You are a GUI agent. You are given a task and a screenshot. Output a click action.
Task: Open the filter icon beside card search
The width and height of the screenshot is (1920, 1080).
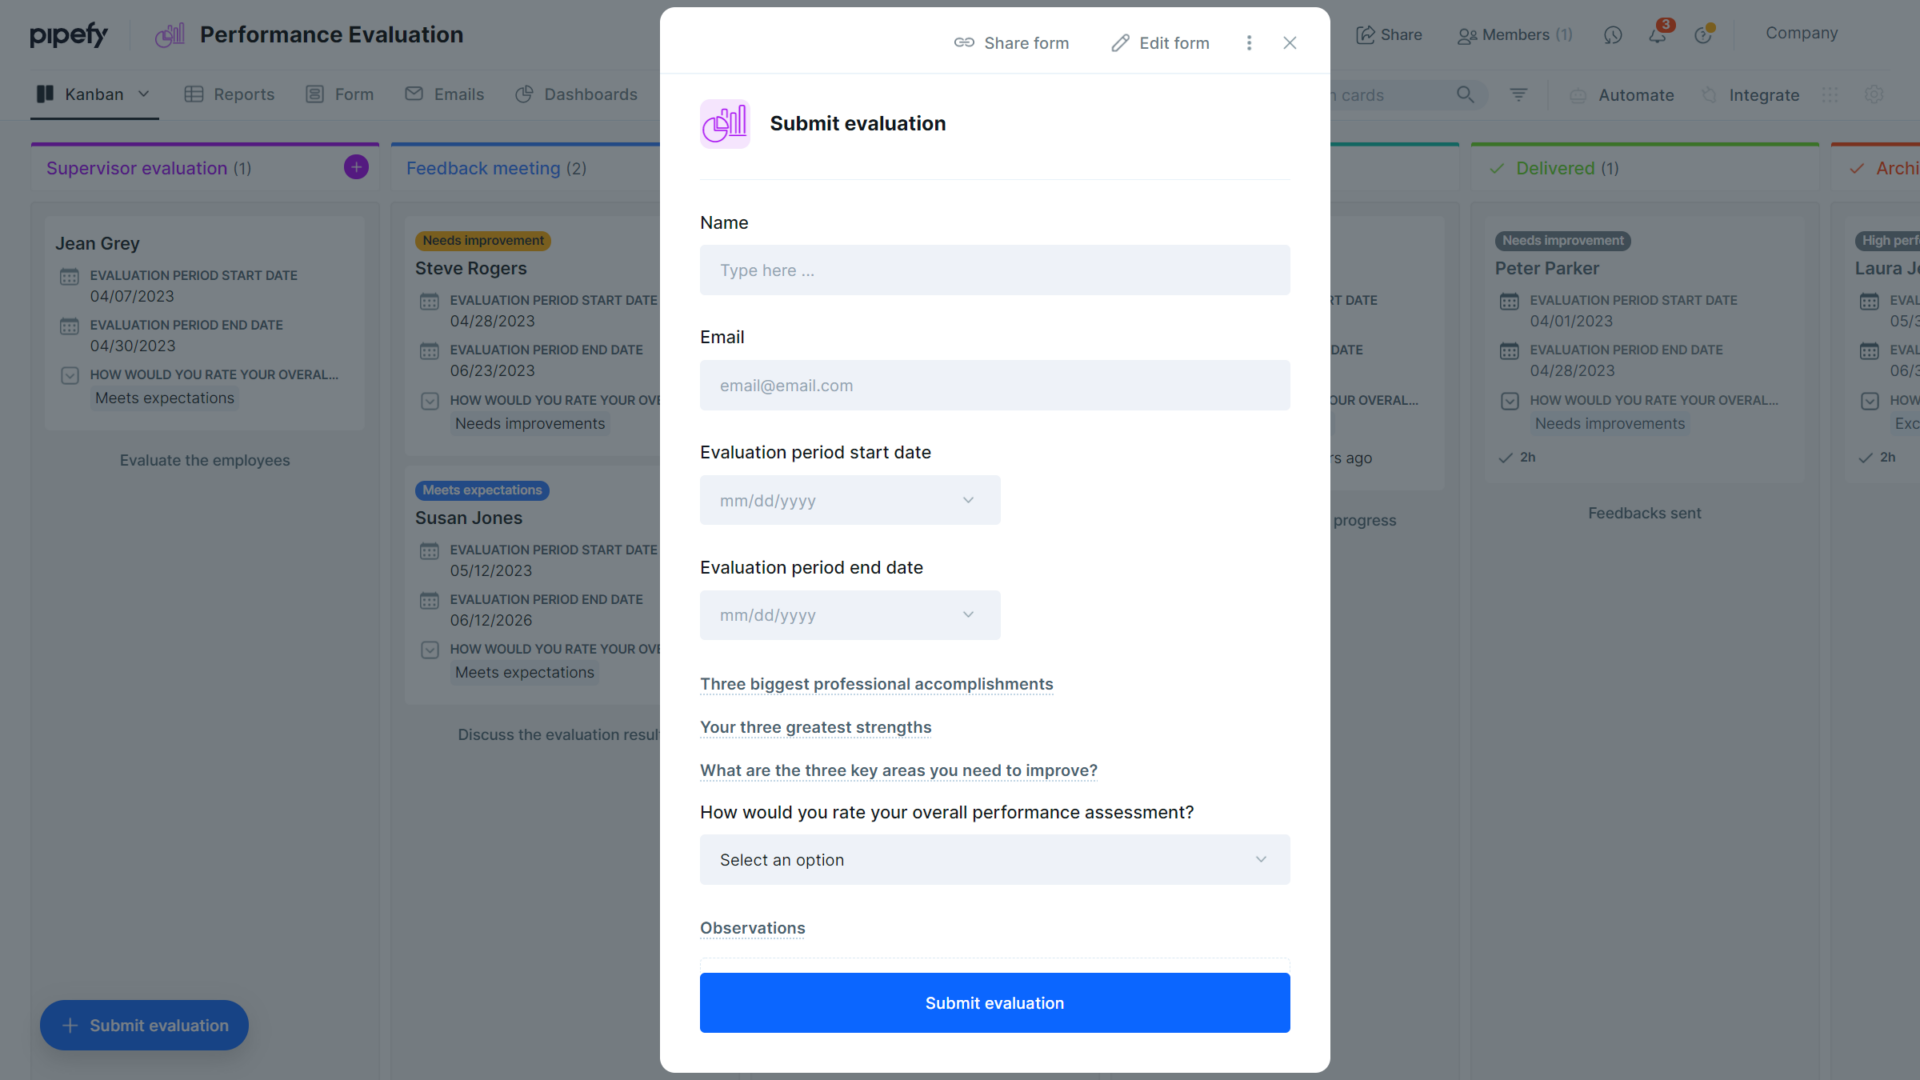1519,94
